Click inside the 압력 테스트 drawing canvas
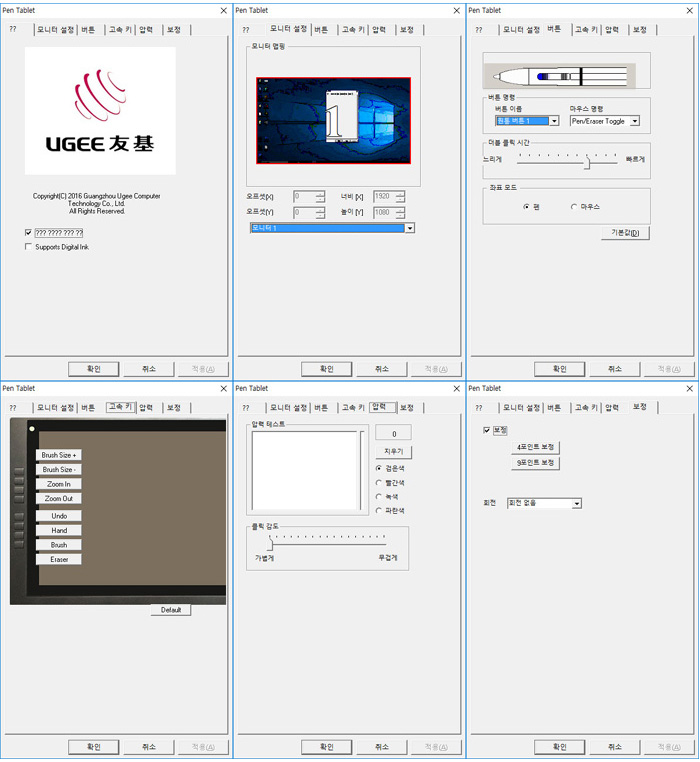 click(x=306, y=470)
